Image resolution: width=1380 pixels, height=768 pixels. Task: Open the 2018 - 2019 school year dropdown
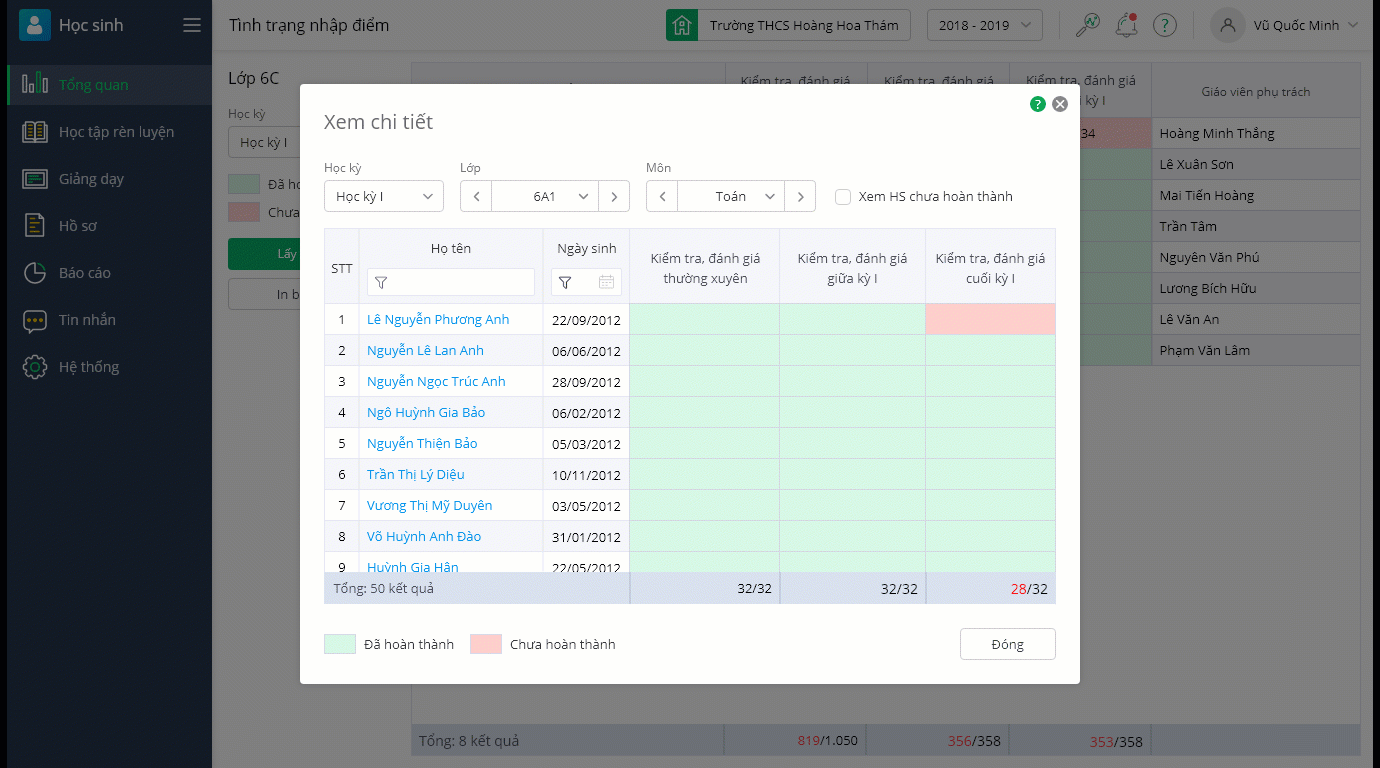(x=985, y=25)
